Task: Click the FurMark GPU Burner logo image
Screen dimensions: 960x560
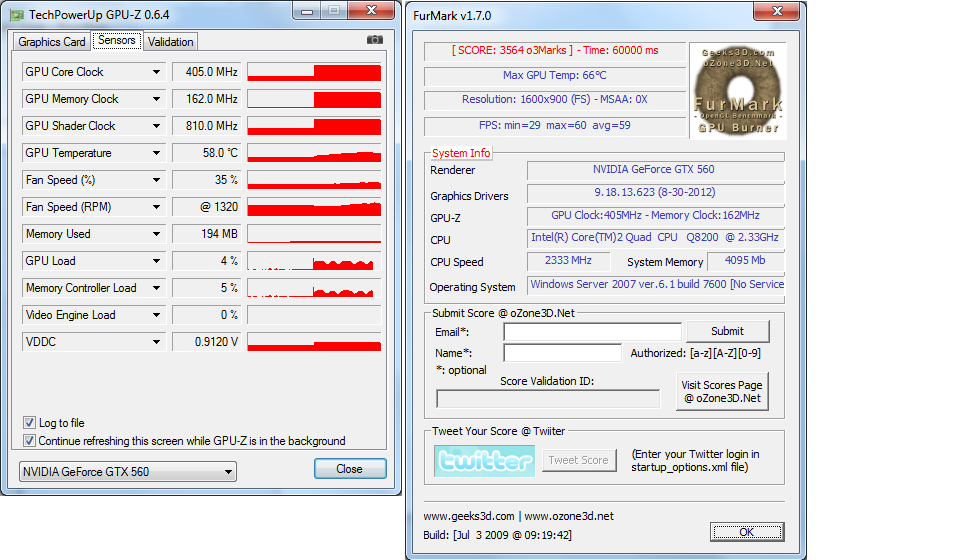Action: [x=738, y=91]
